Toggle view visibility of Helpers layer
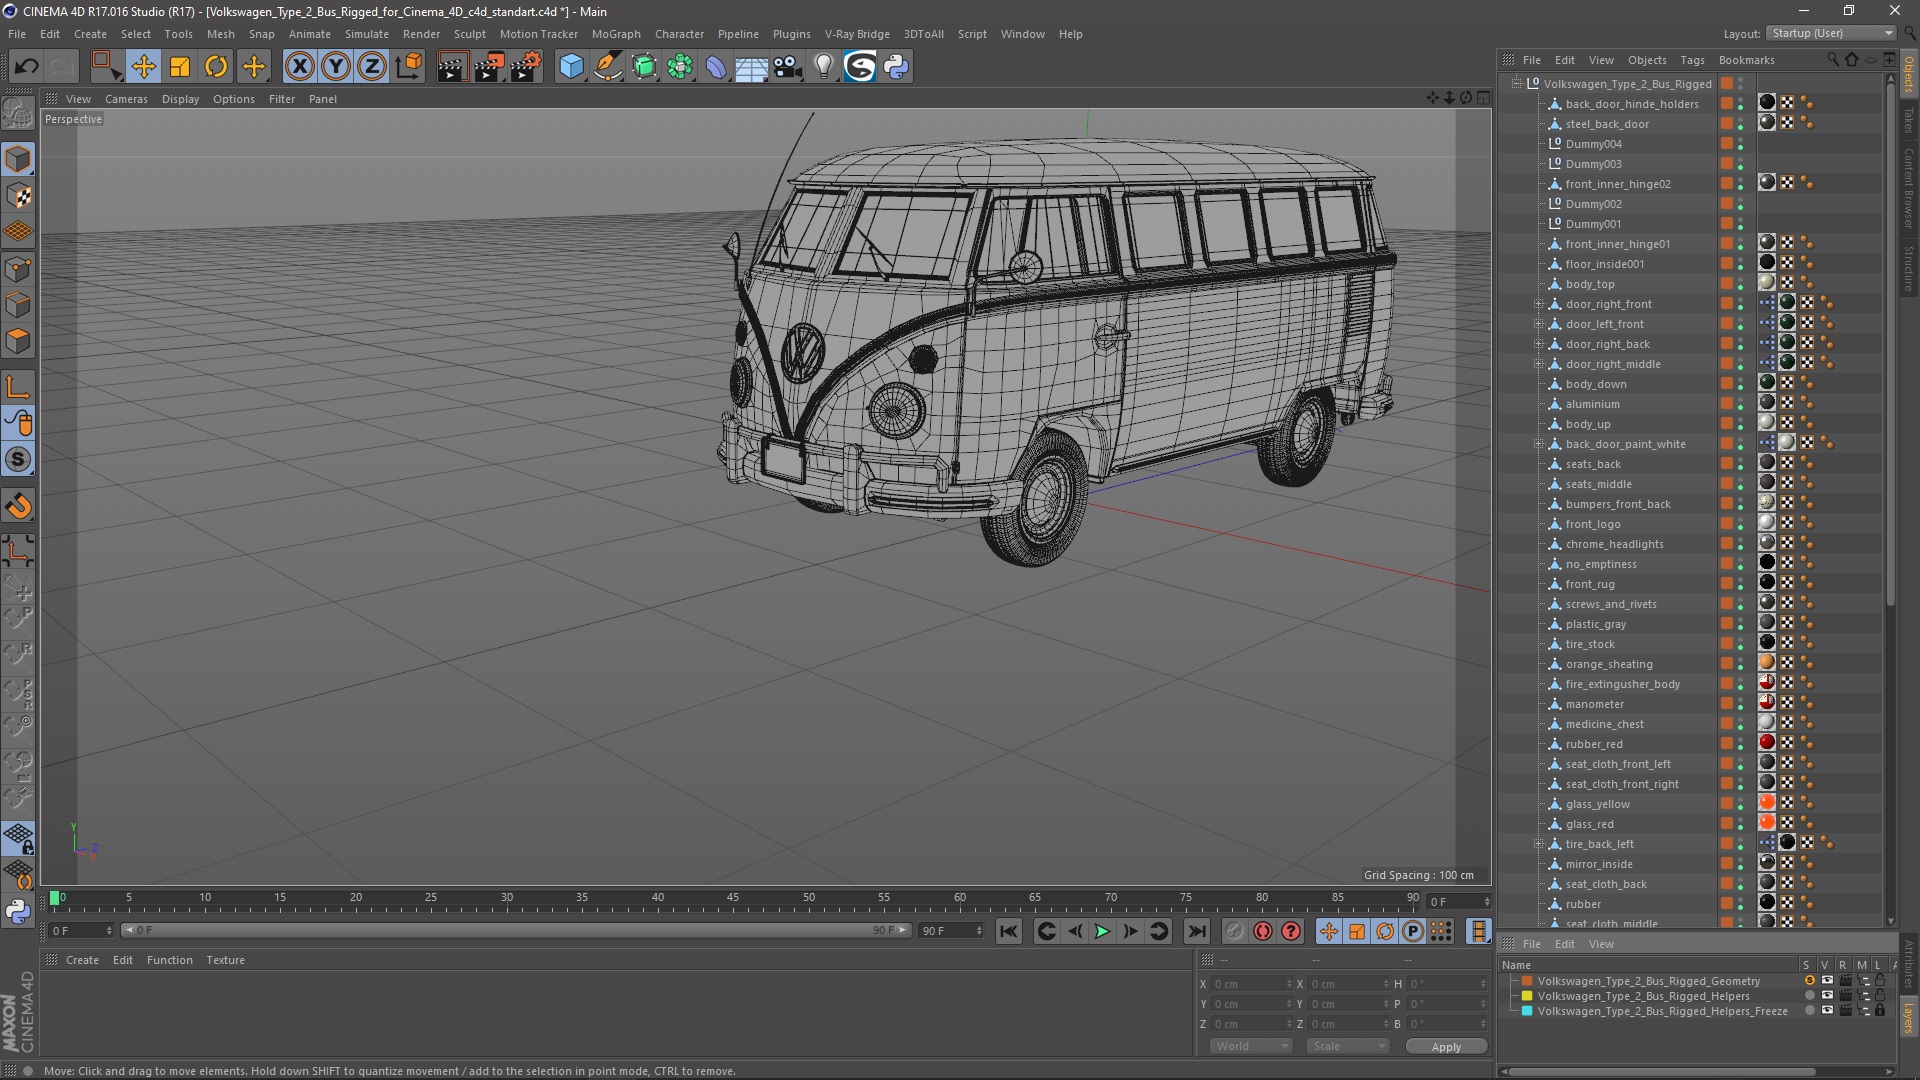The width and height of the screenshot is (1920, 1080). click(x=1827, y=996)
